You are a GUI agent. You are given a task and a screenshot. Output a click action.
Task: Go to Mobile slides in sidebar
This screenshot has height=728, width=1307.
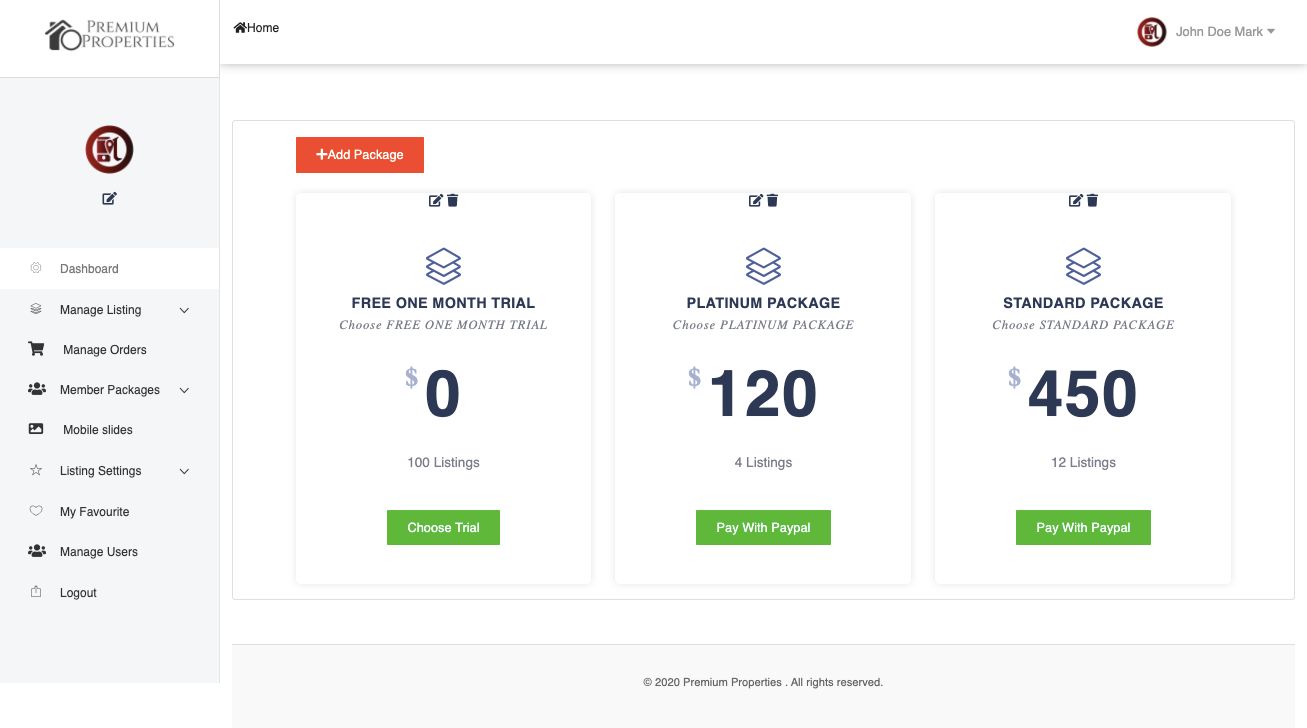point(97,430)
